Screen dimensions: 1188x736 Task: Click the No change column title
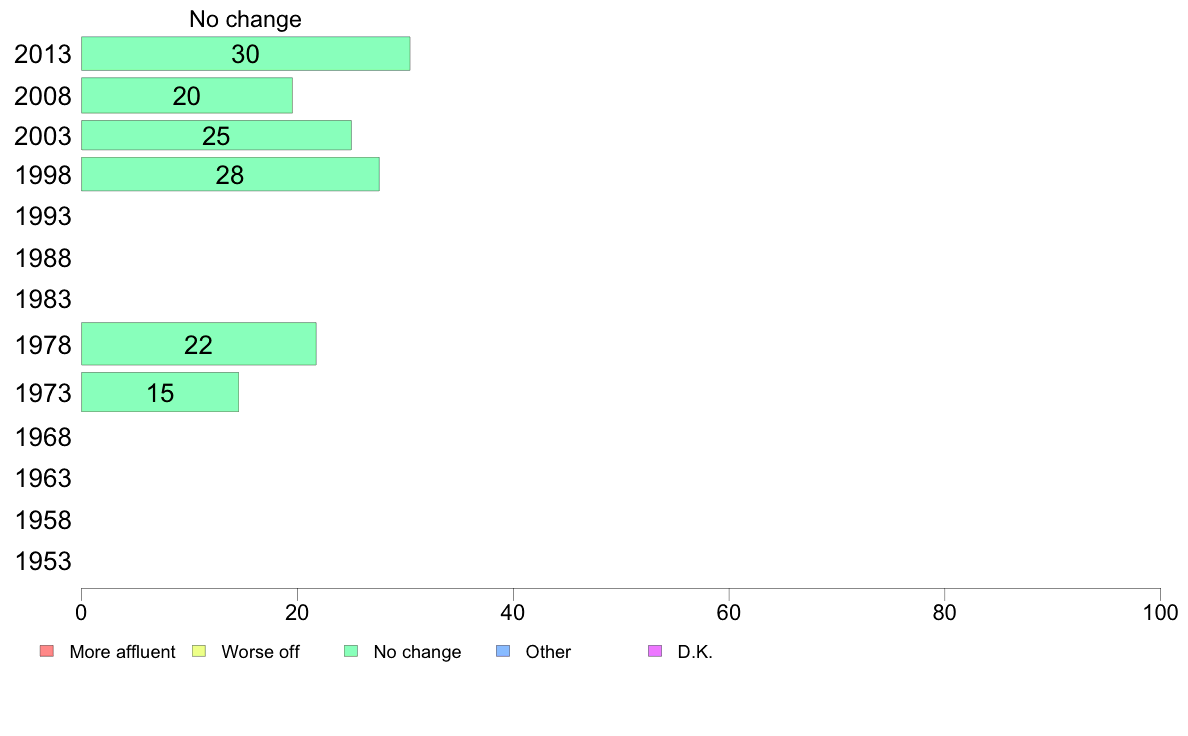(245, 19)
